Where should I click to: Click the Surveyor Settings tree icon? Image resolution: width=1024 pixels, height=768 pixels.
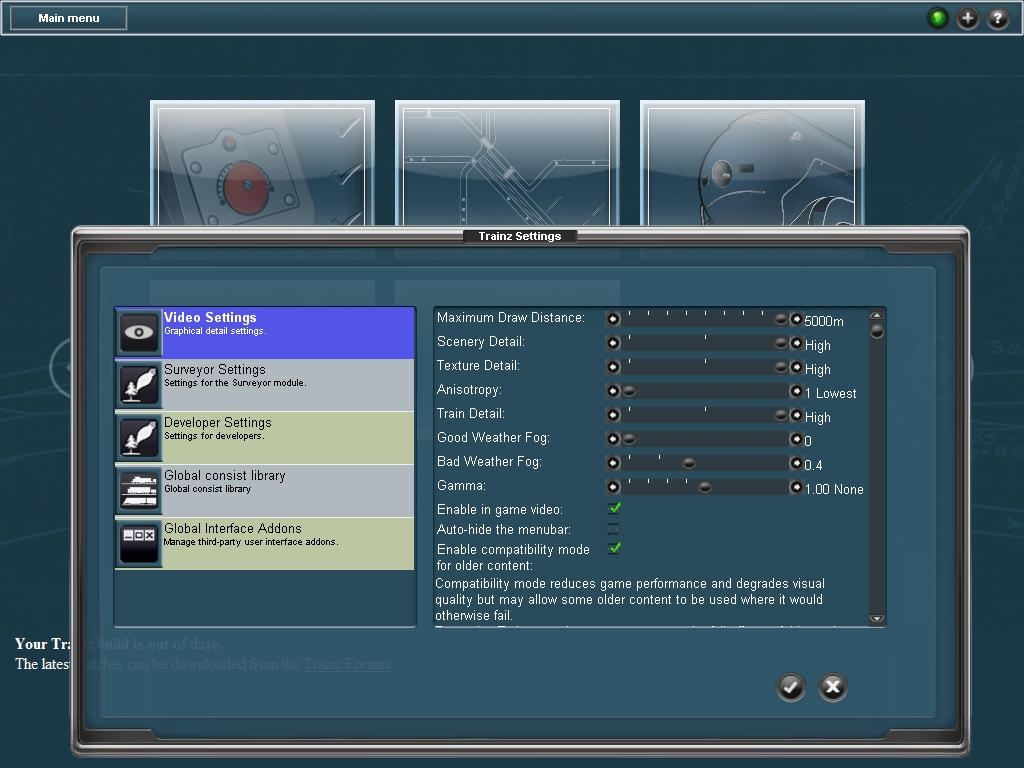click(x=139, y=385)
